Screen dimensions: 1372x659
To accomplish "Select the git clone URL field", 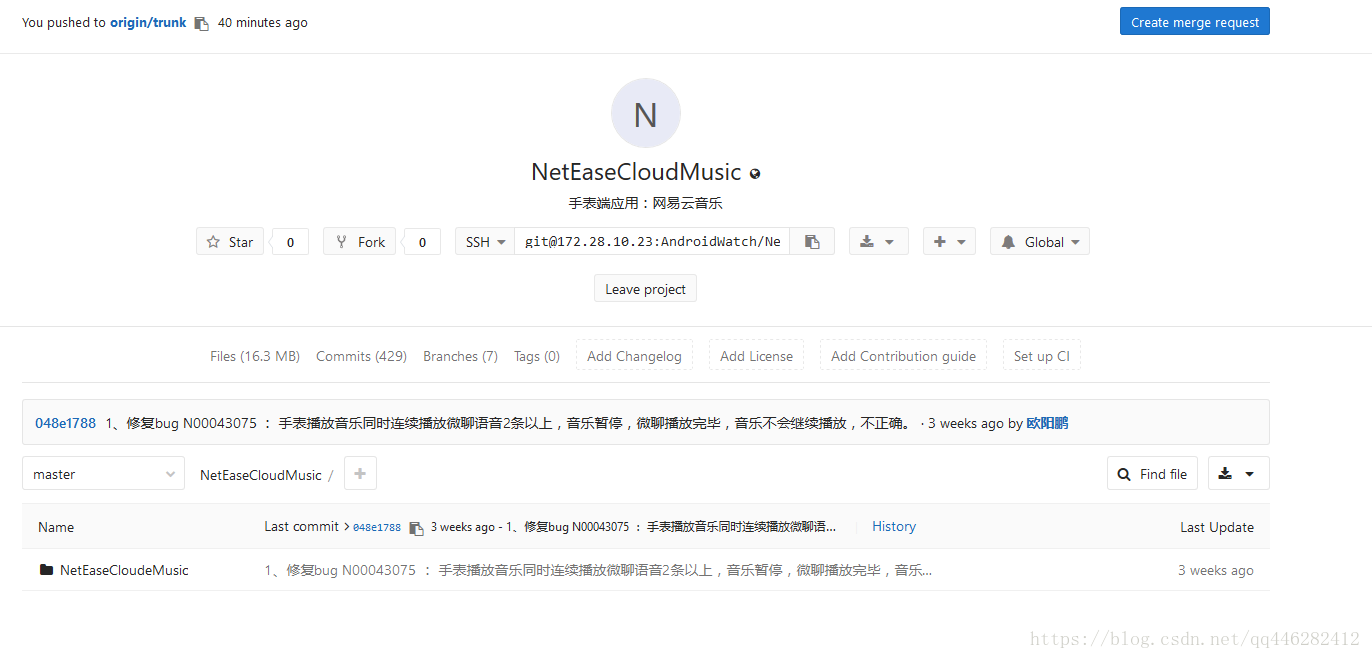I will pyautogui.click(x=652, y=242).
